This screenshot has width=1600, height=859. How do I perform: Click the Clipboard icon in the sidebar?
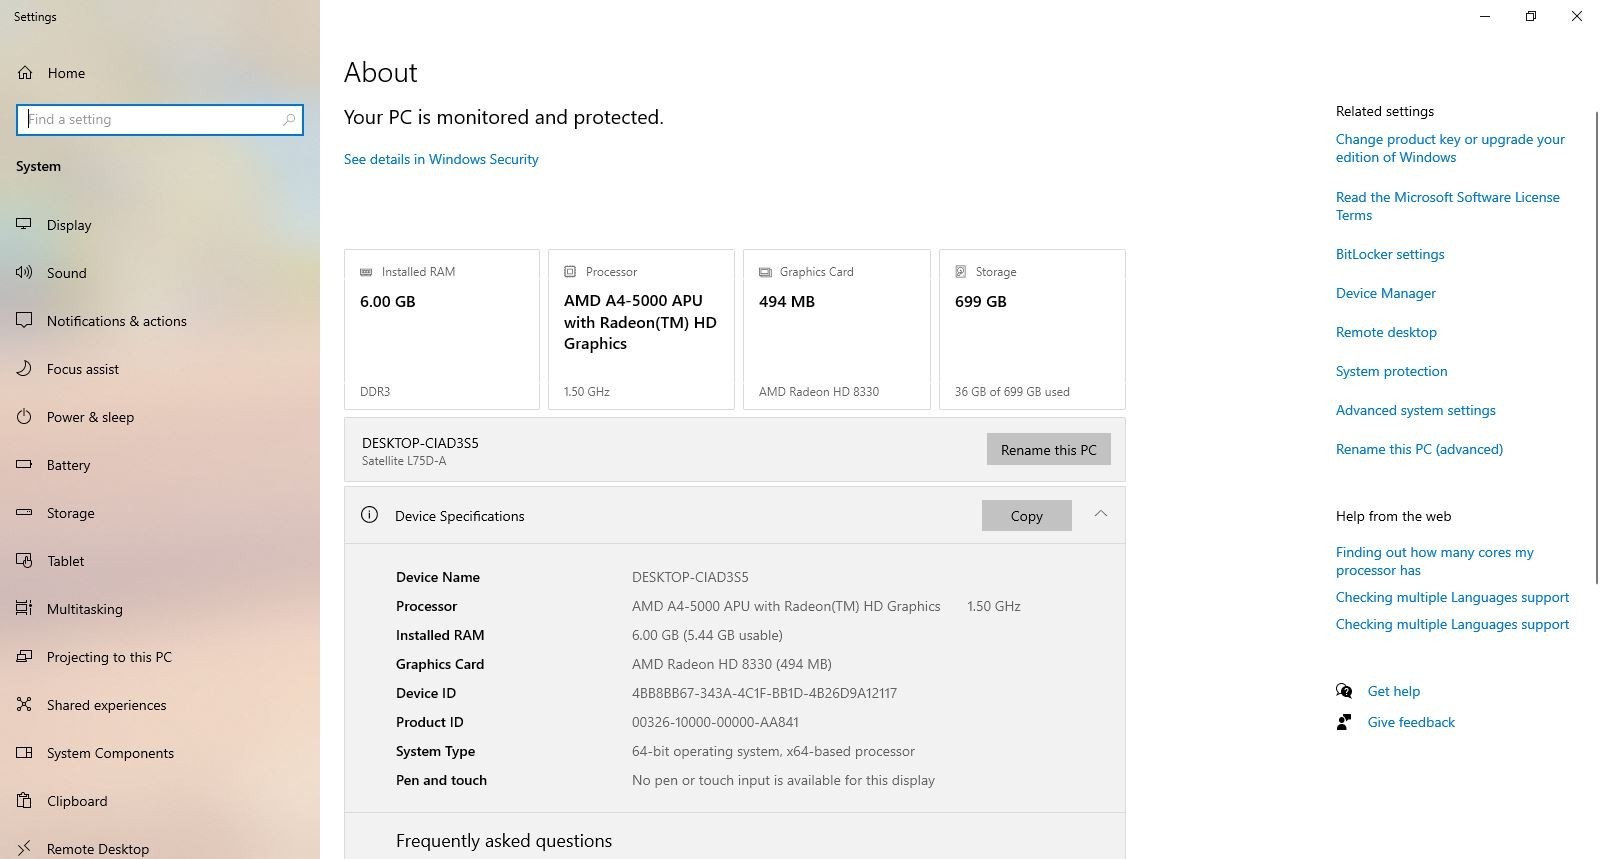pos(24,801)
